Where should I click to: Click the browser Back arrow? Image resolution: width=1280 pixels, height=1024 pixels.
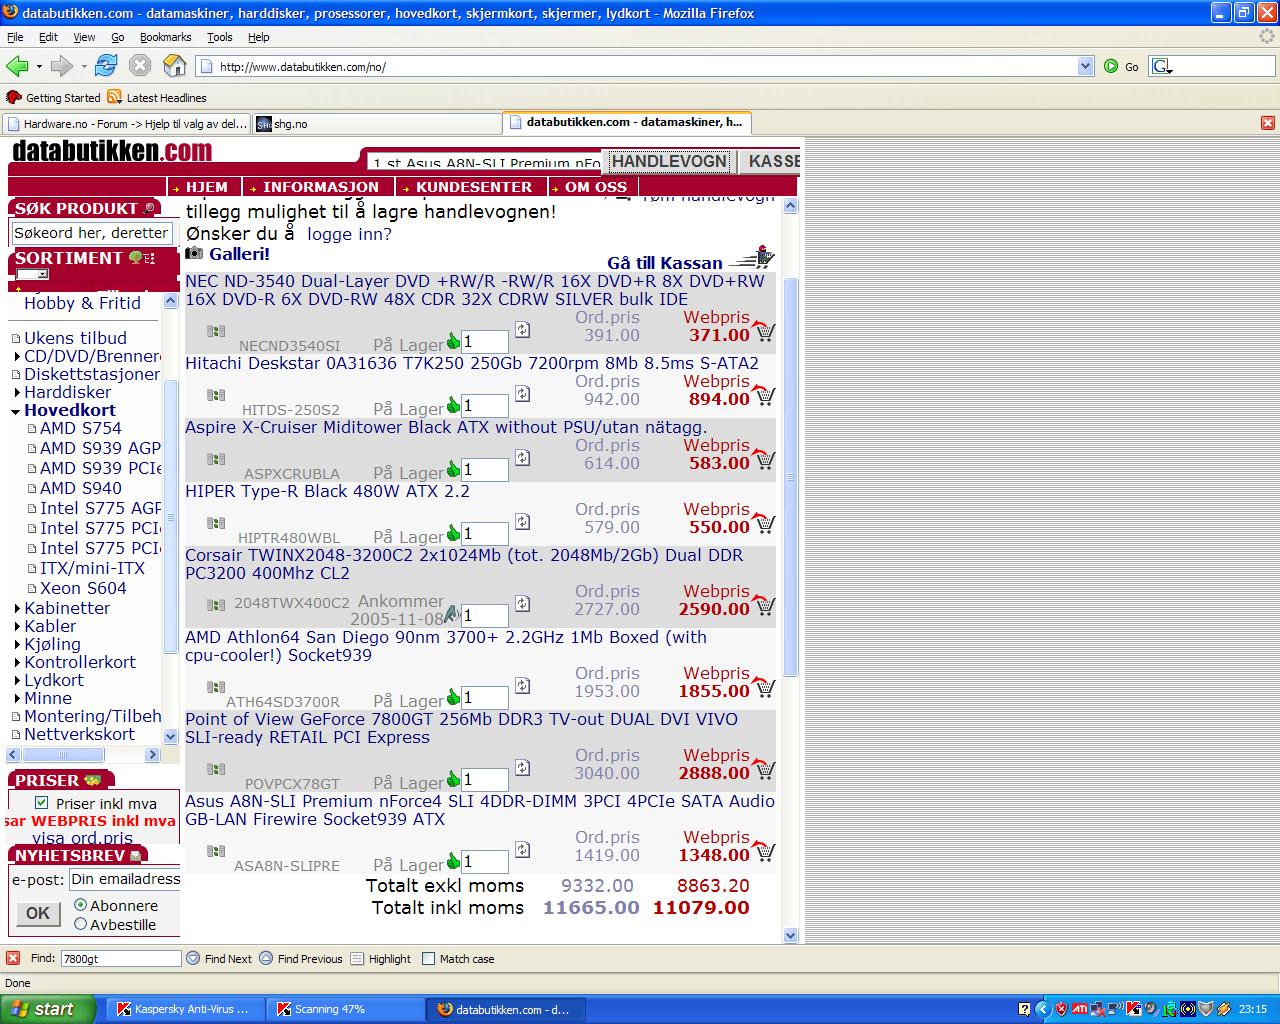click(17, 66)
